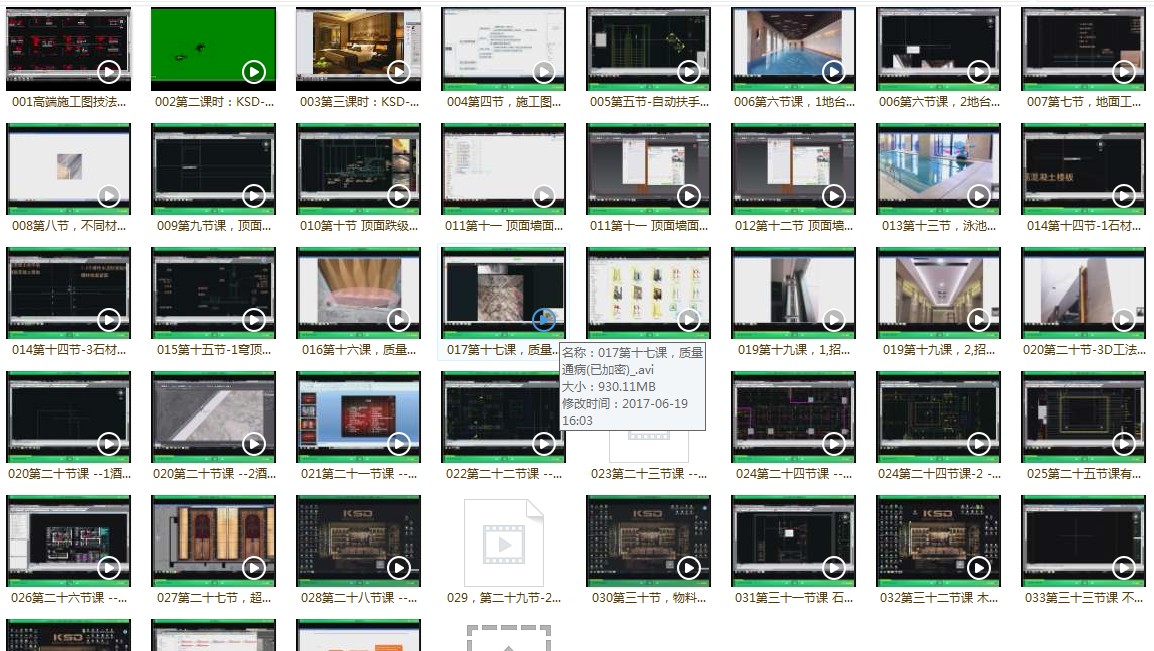Click the file name 008第八节，不同材...

[x=69, y=226]
